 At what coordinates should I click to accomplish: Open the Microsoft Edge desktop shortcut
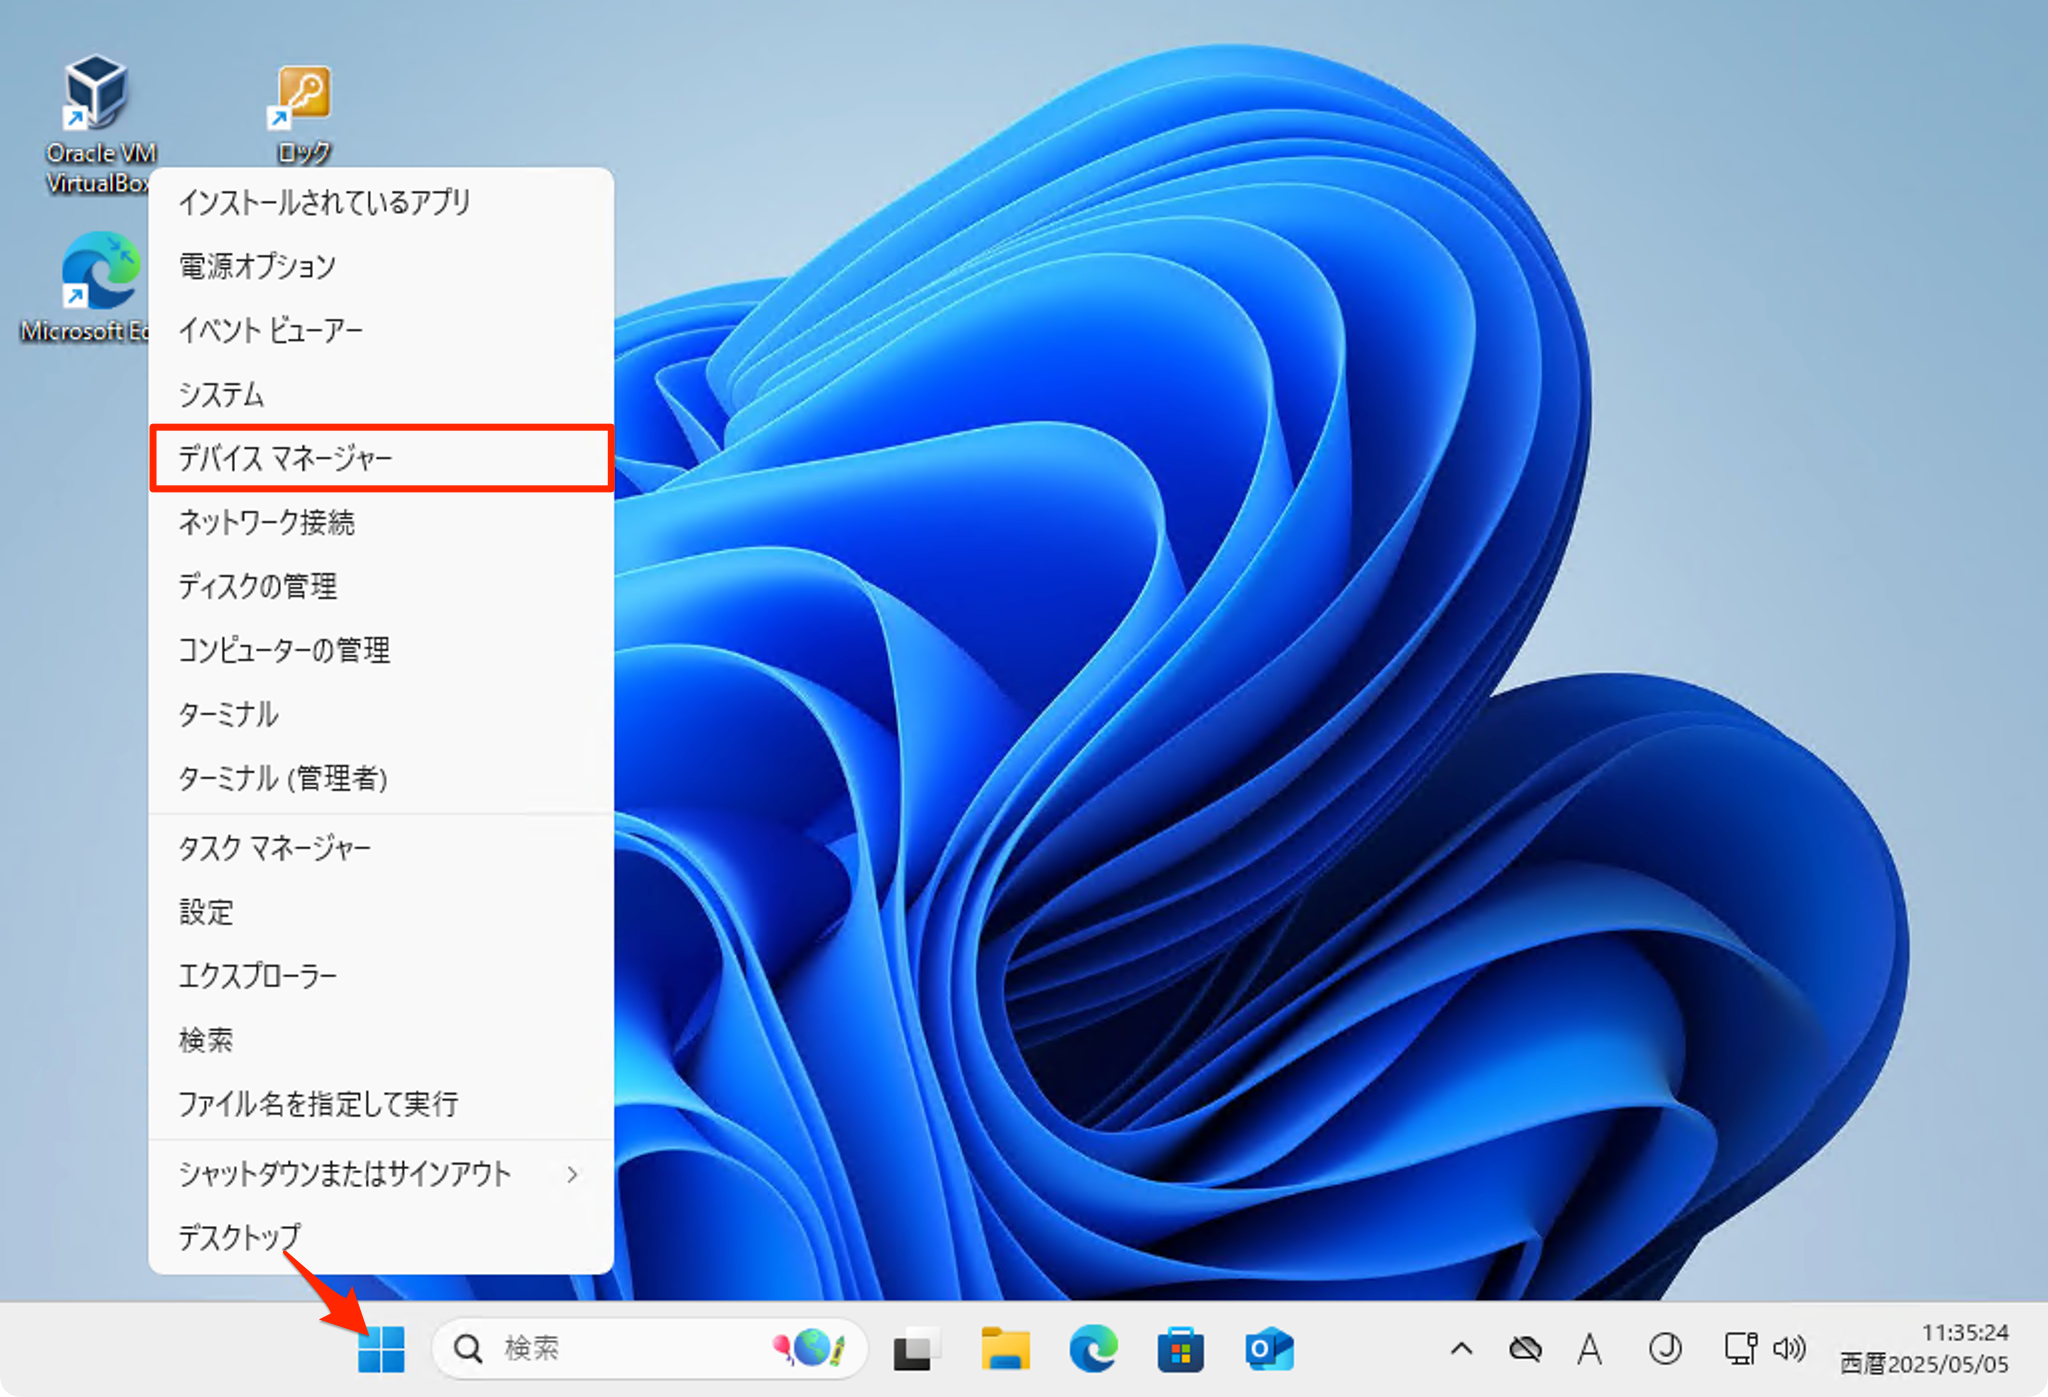pos(100,270)
